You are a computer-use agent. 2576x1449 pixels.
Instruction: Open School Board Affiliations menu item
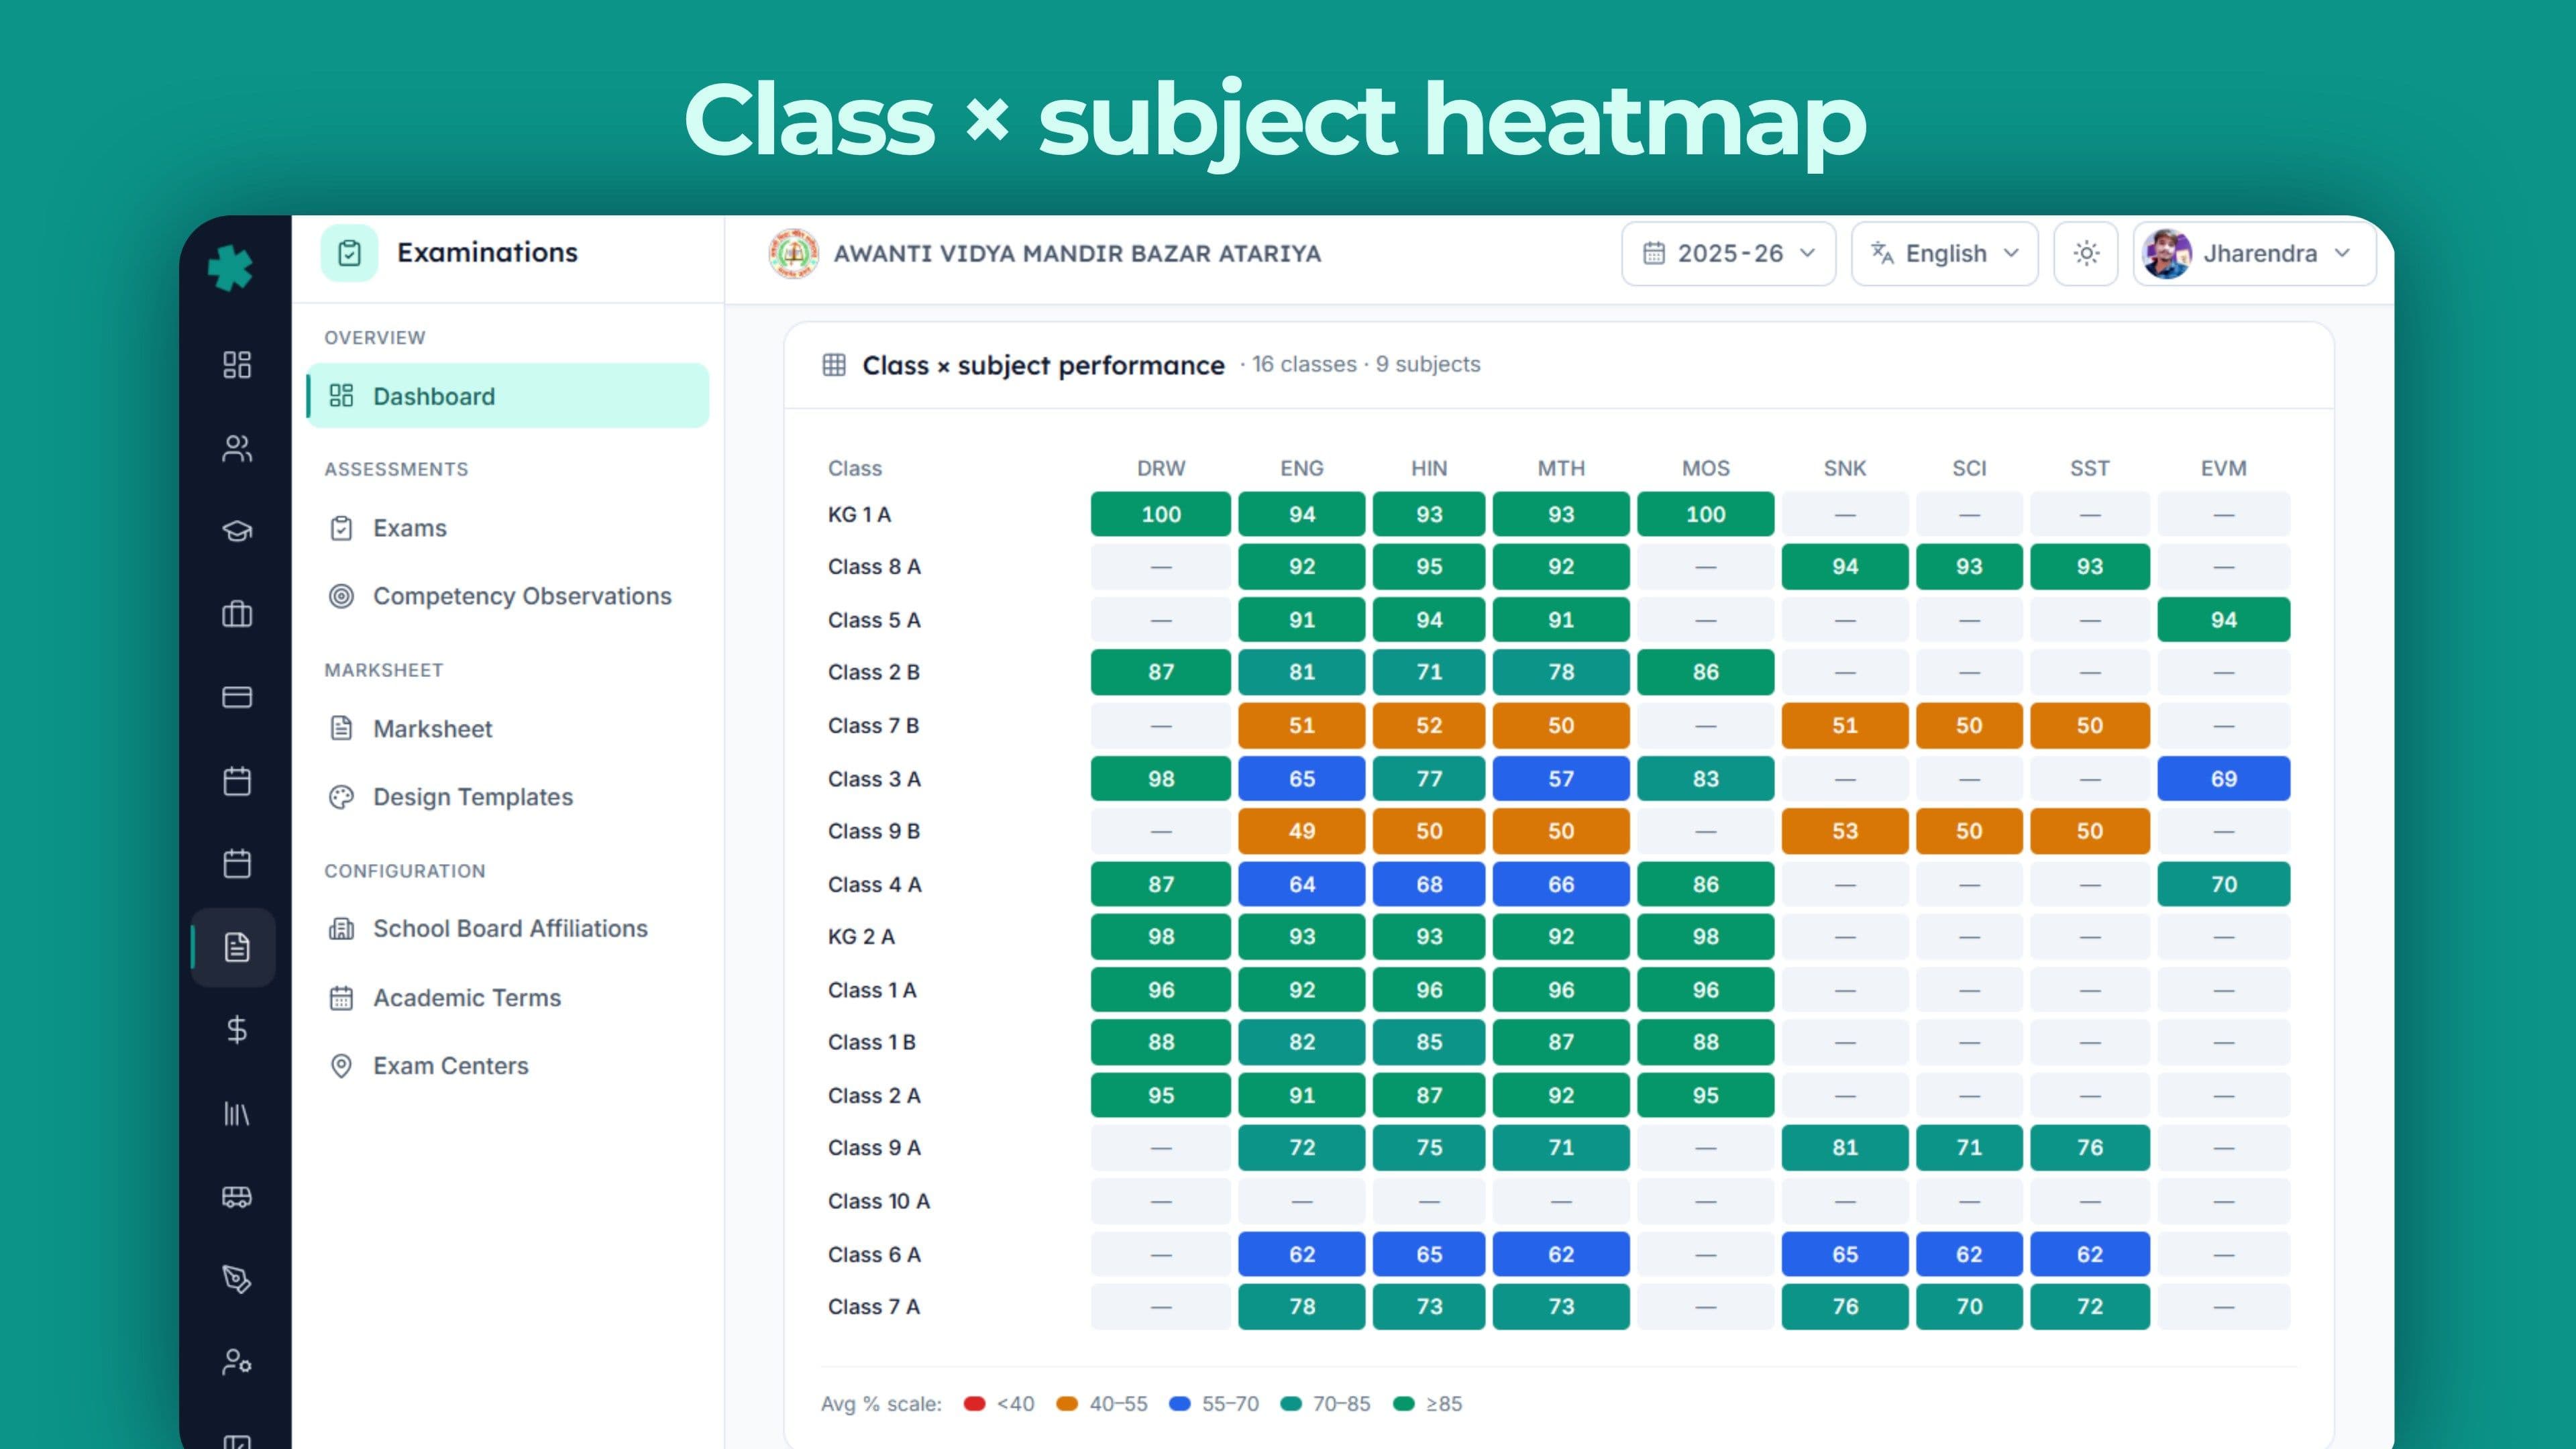click(508, 929)
